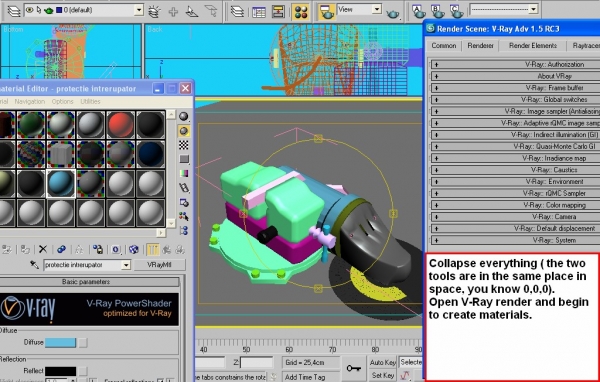600x382 pixels.
Task: Open the blue Diffuse color swatch
Action: [60, 343]
